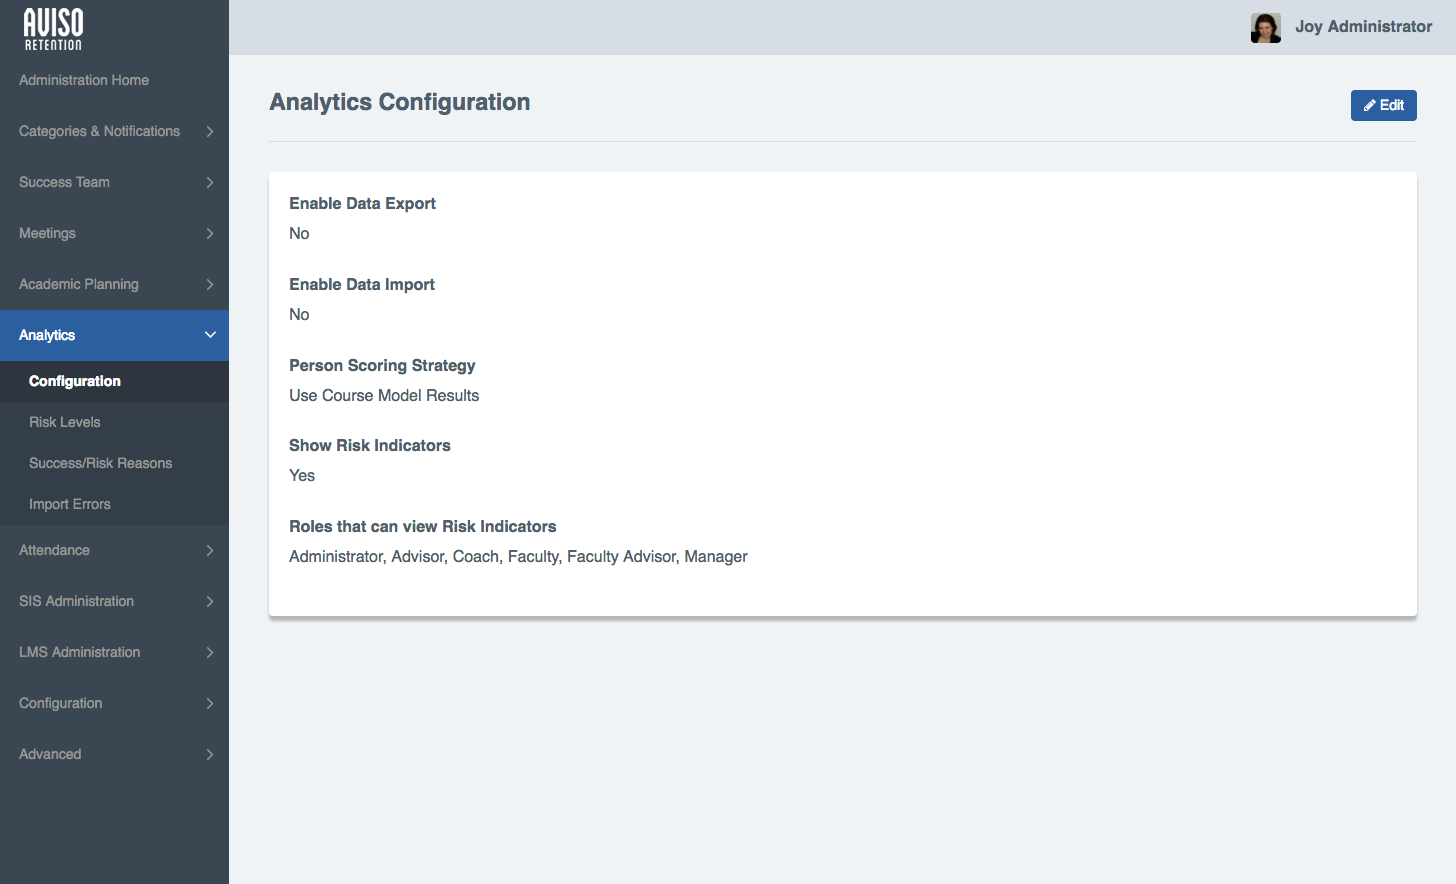This screenshot has width=1456, height=884.
Task: Expand SIS Administration chevron
Action: click(210, 601)
